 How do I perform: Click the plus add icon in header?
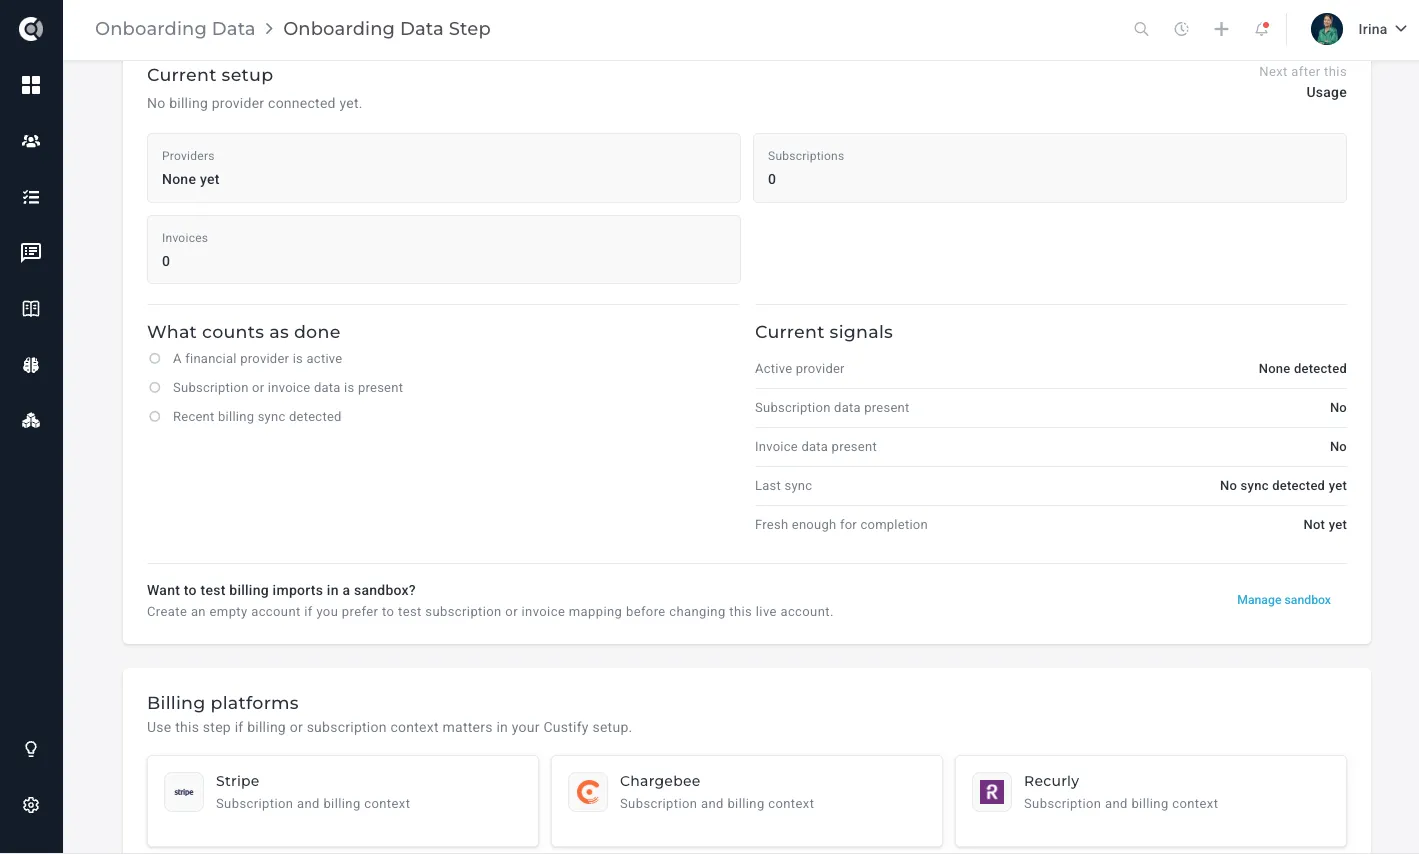click(x=1221, y=29)
